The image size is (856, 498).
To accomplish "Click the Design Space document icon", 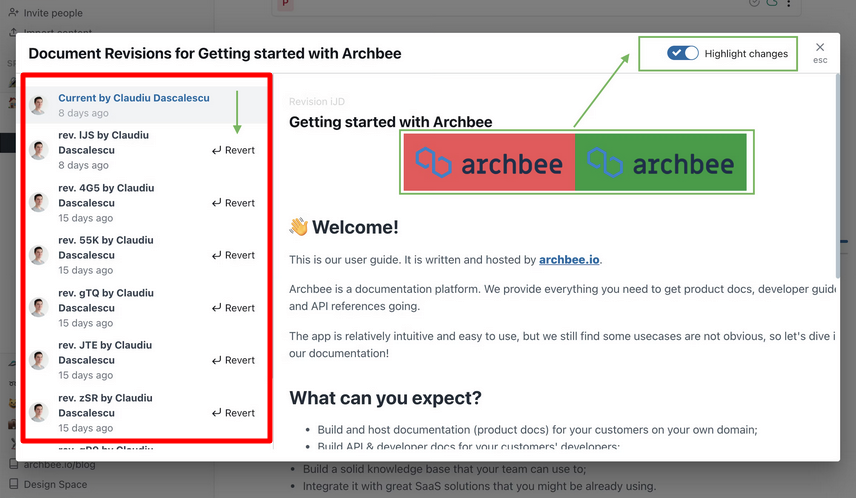I will tap(14, 484).
